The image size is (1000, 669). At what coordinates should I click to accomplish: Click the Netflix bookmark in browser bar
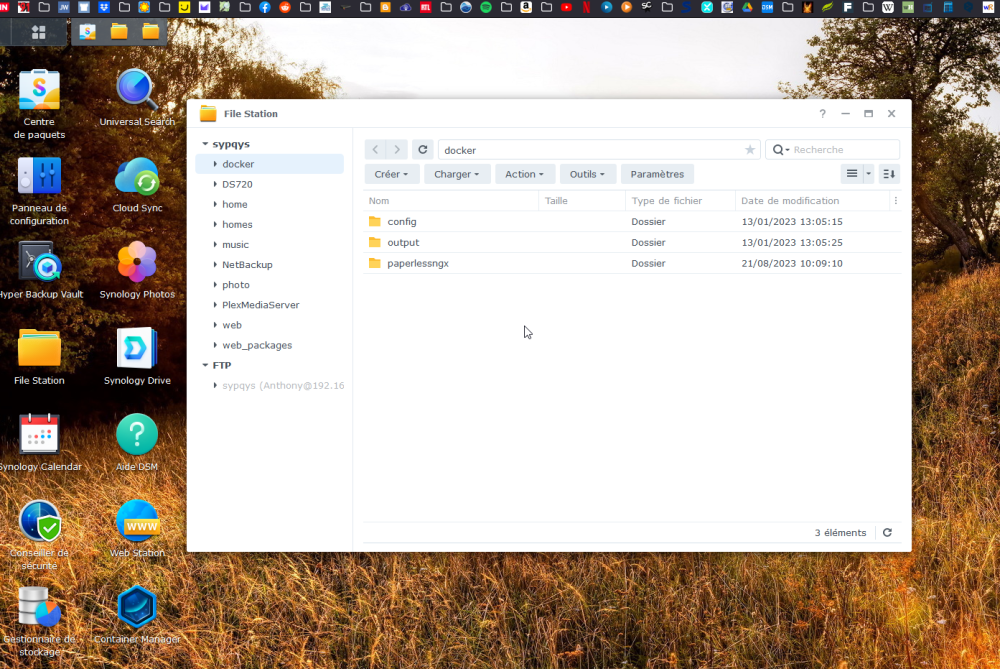point(586,8)
